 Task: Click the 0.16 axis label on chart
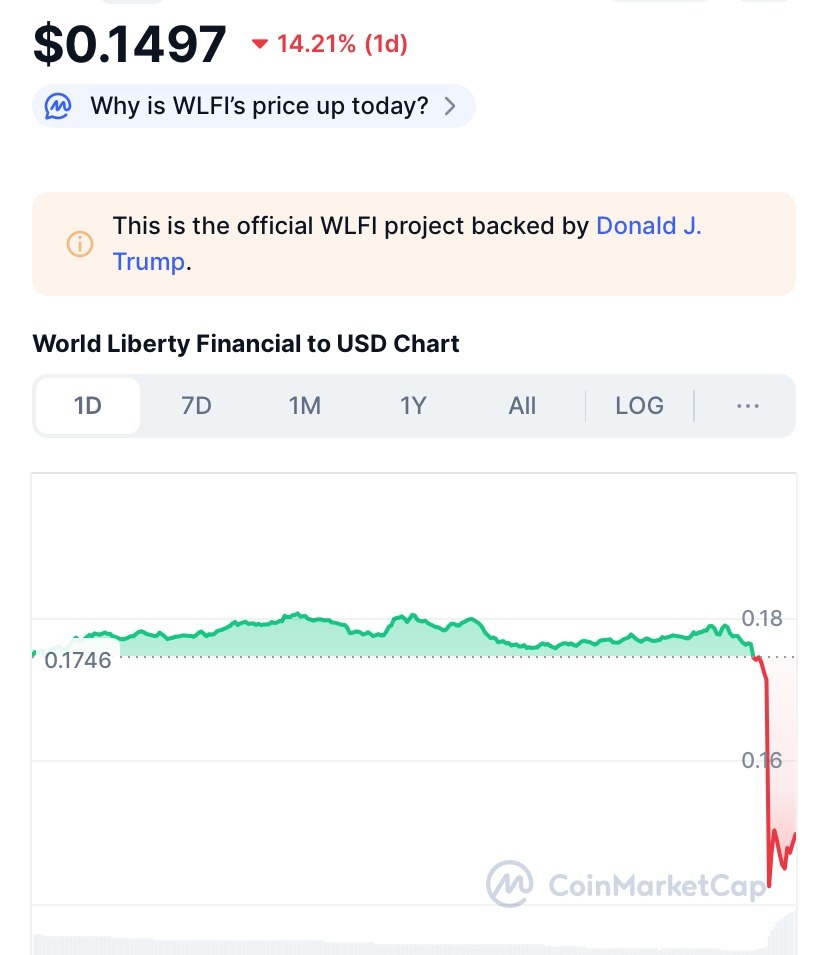762,761
